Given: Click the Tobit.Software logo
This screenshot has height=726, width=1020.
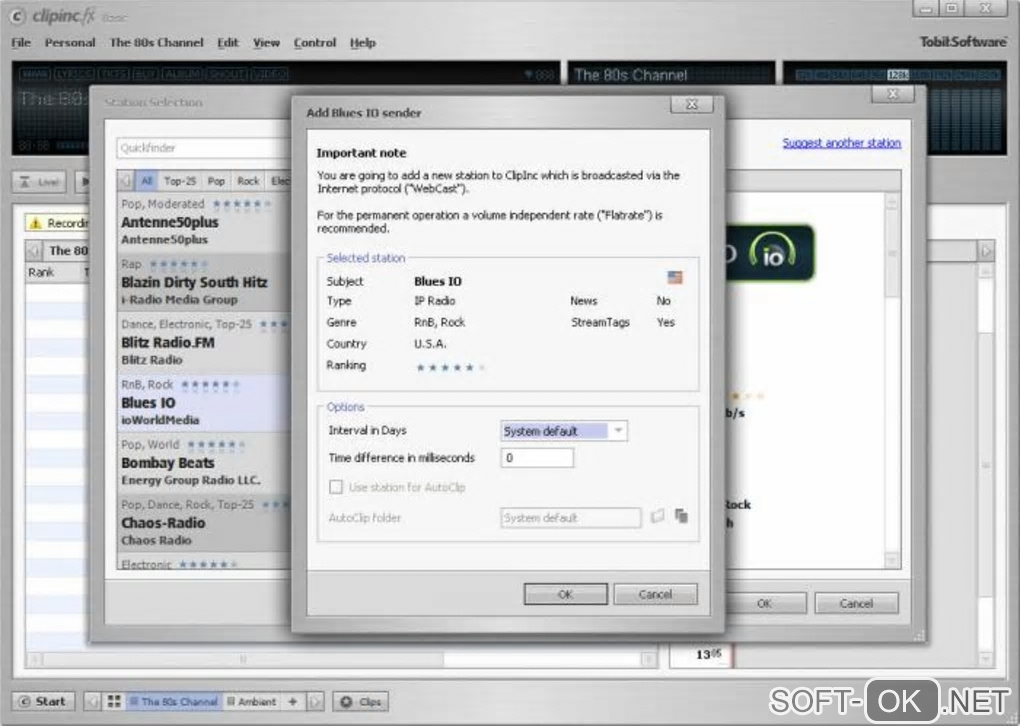Looking at the screenshot, I should click(x=963, y=42).
